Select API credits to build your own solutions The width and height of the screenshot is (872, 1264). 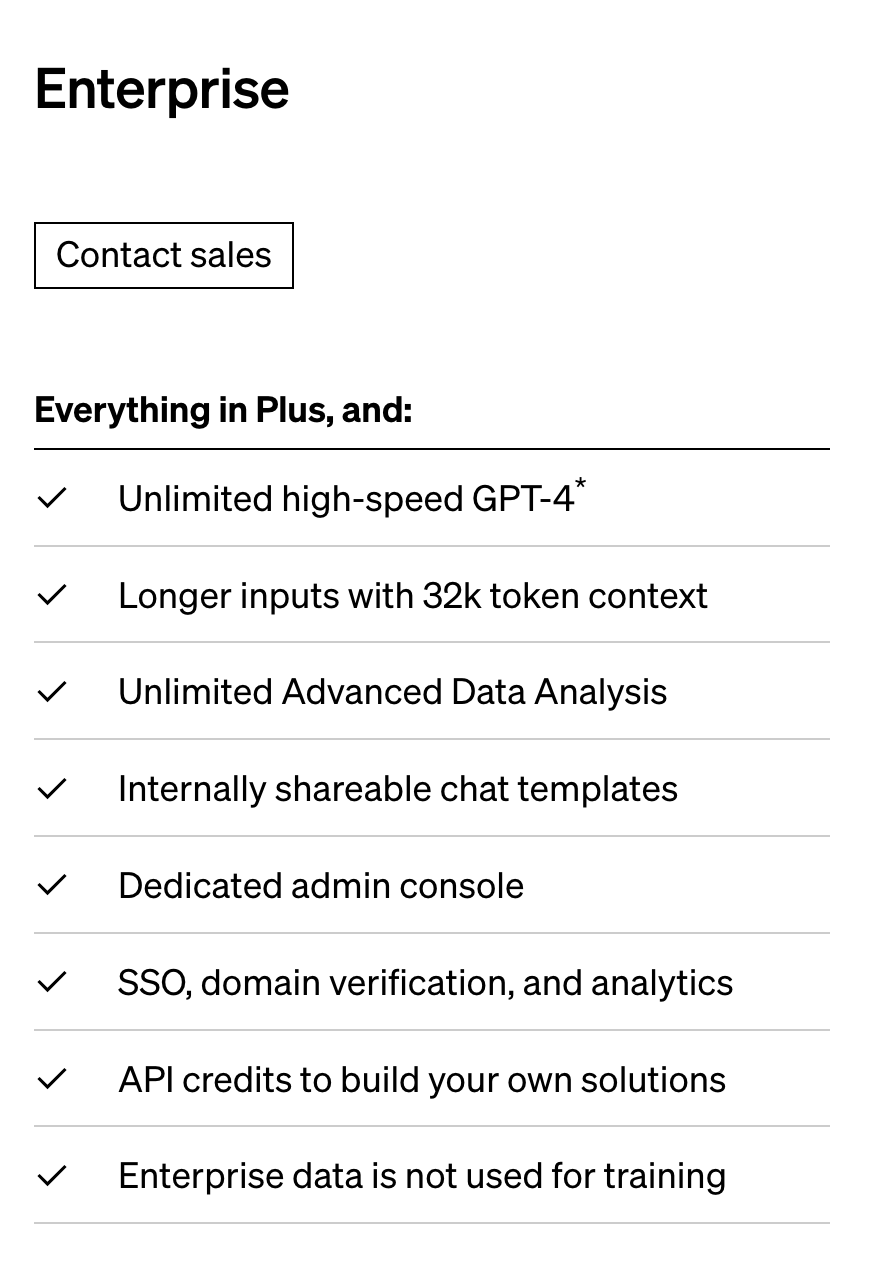(x=422, y=1080)
